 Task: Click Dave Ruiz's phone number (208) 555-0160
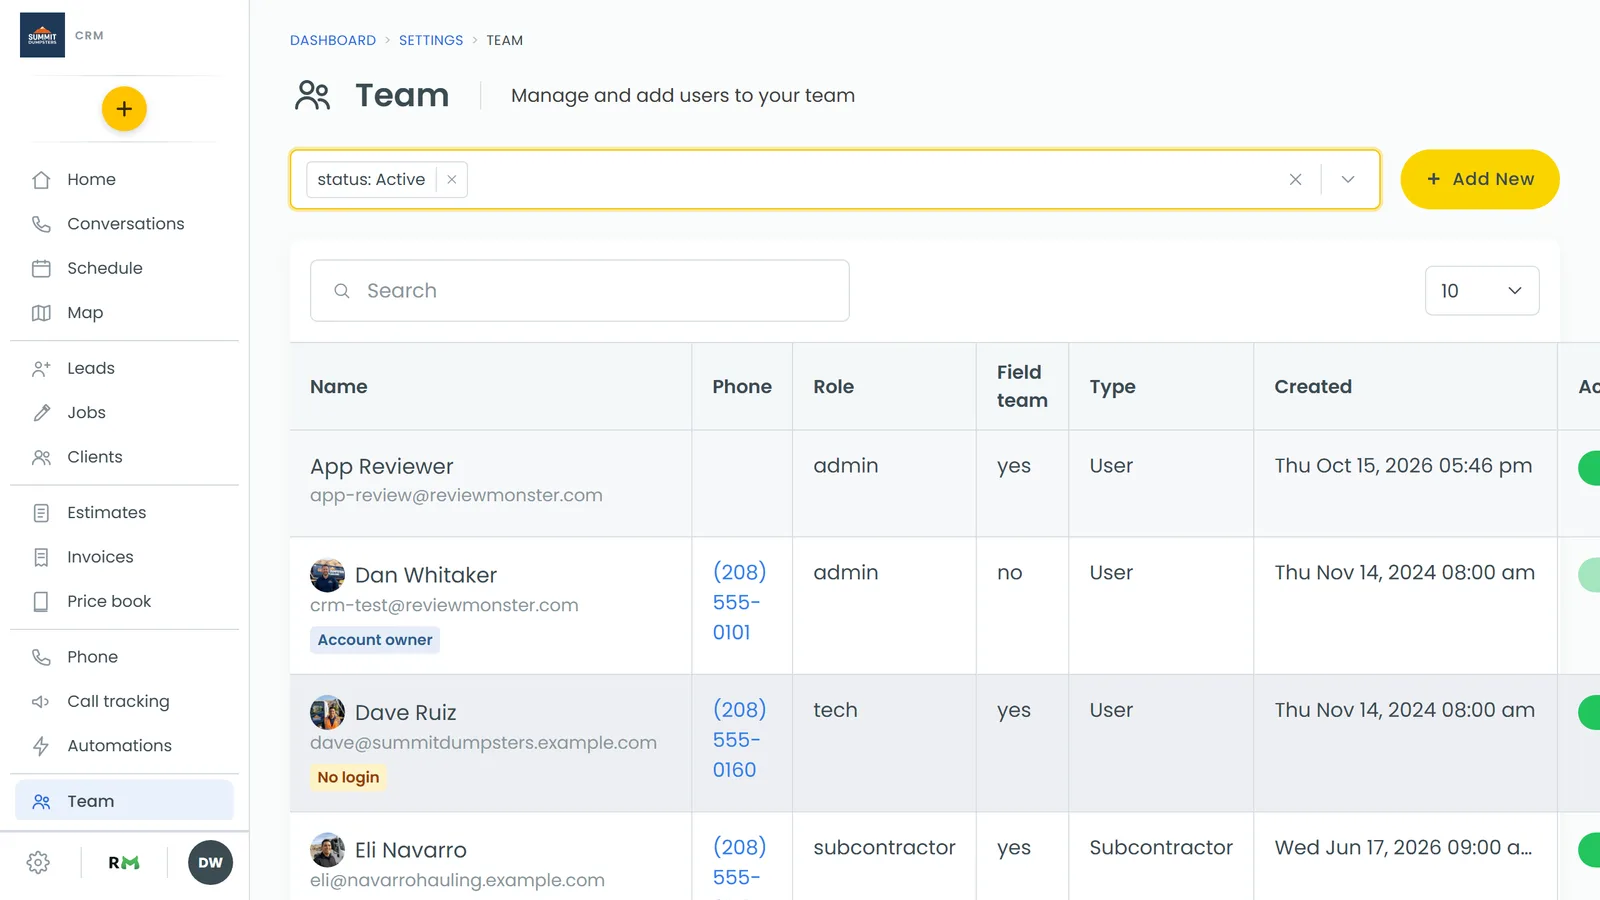pos(739,740)
